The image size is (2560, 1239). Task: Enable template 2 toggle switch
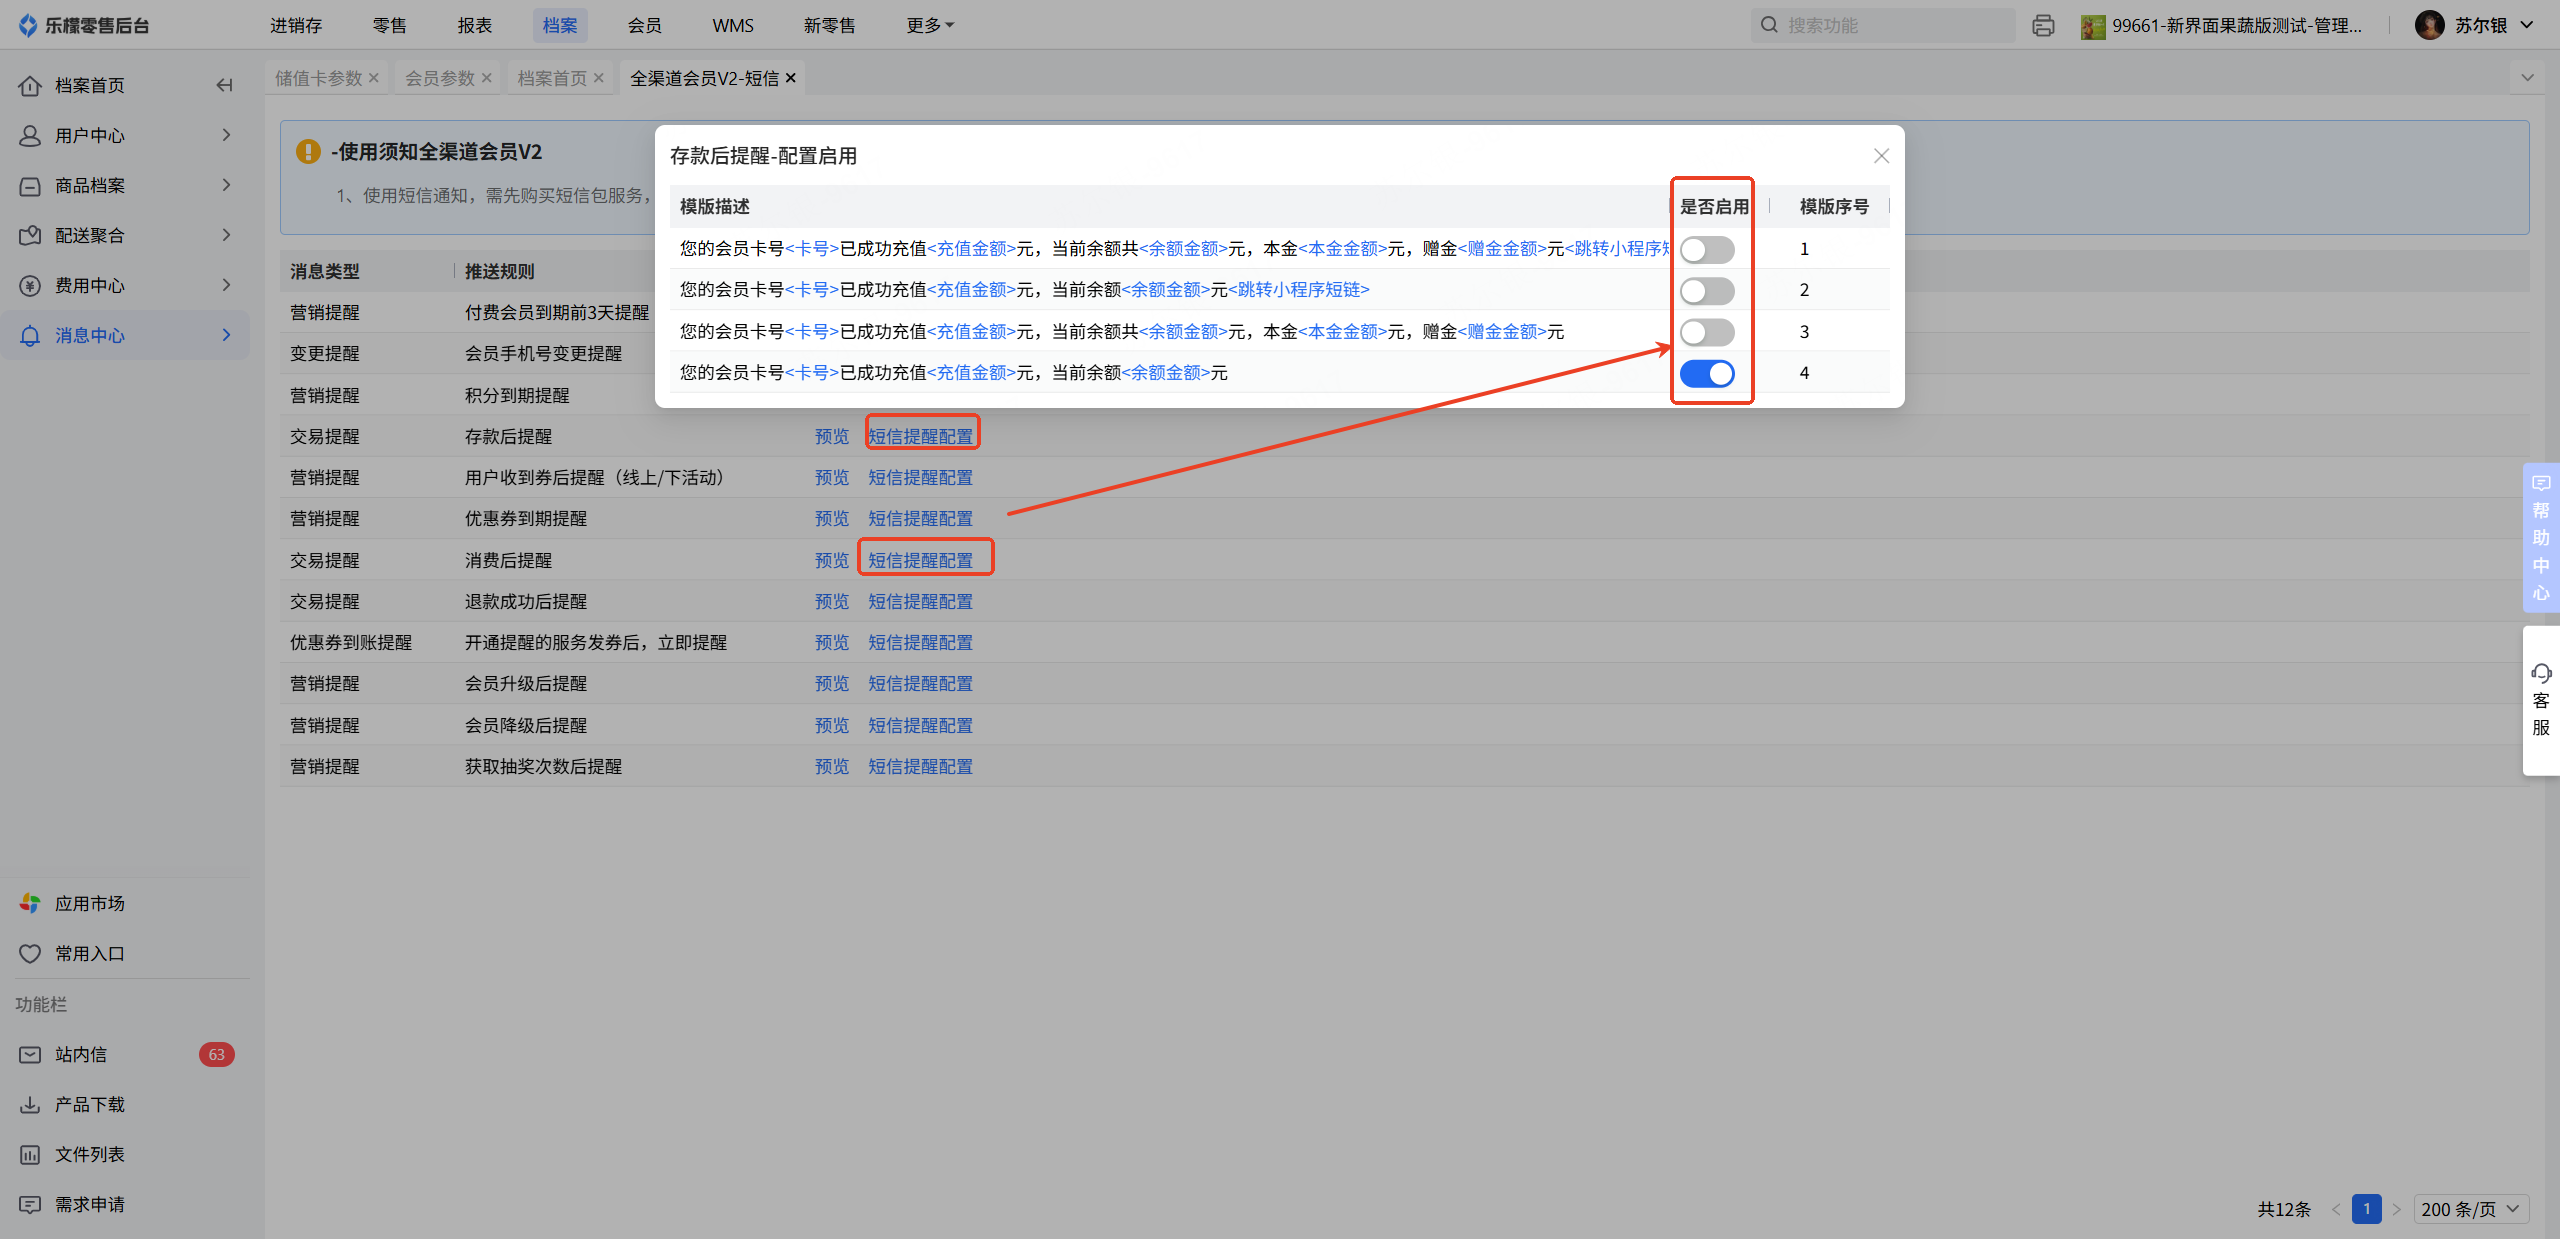click(x=1707, y=291)
